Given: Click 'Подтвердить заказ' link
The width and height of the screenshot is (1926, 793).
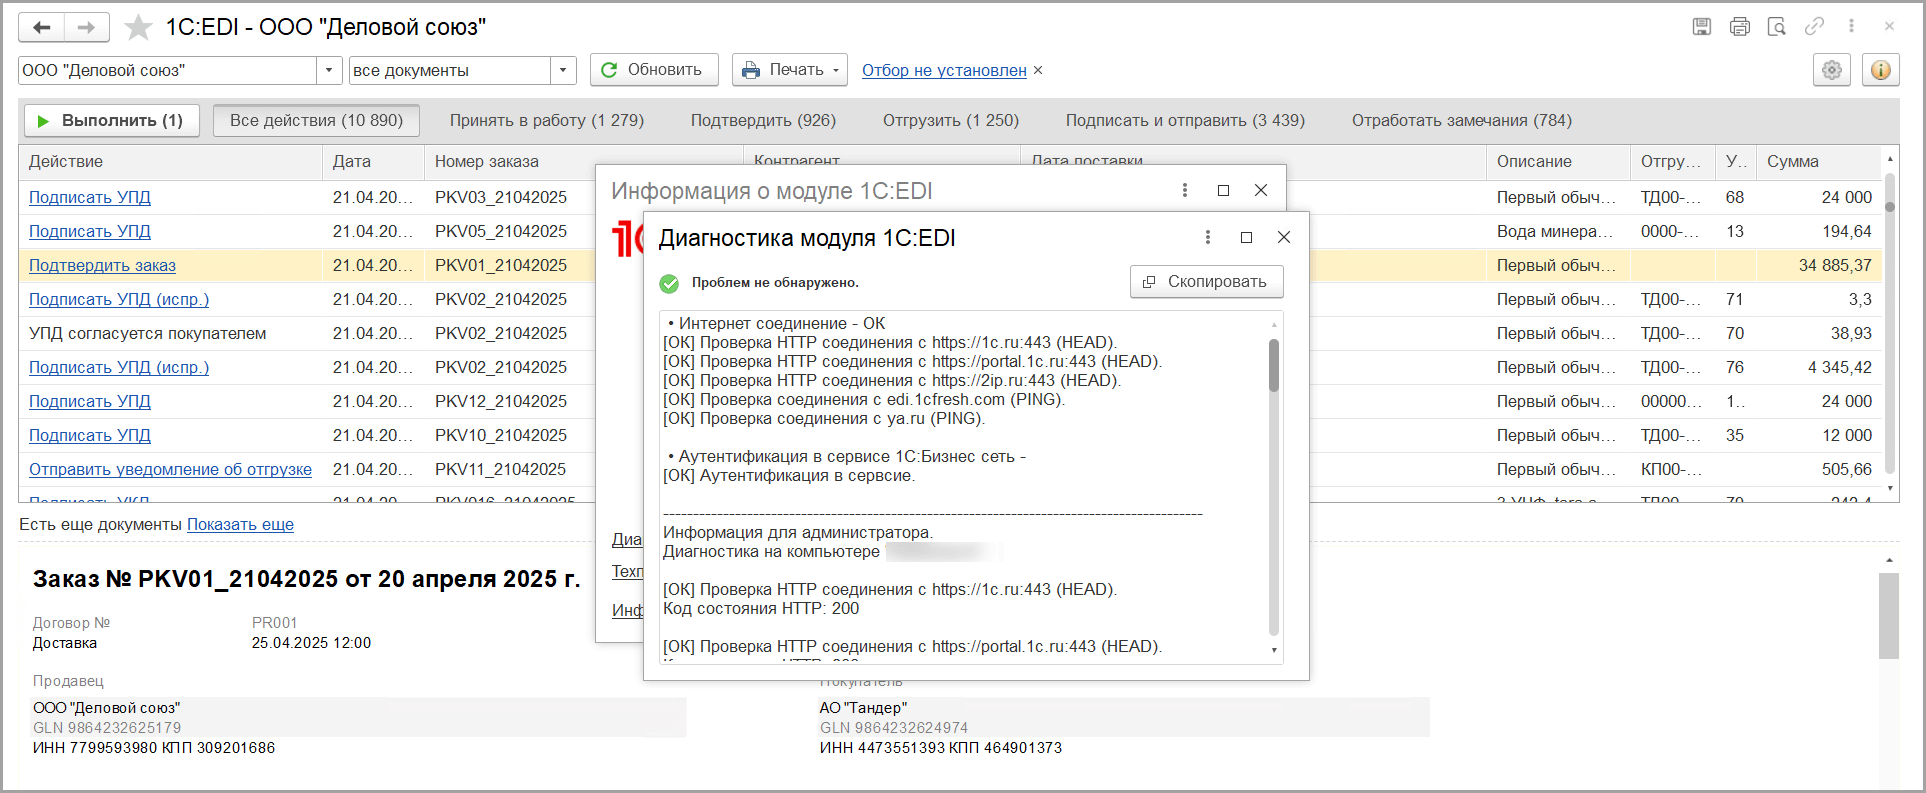Looking at the screenshot, I should coord(102,265).
